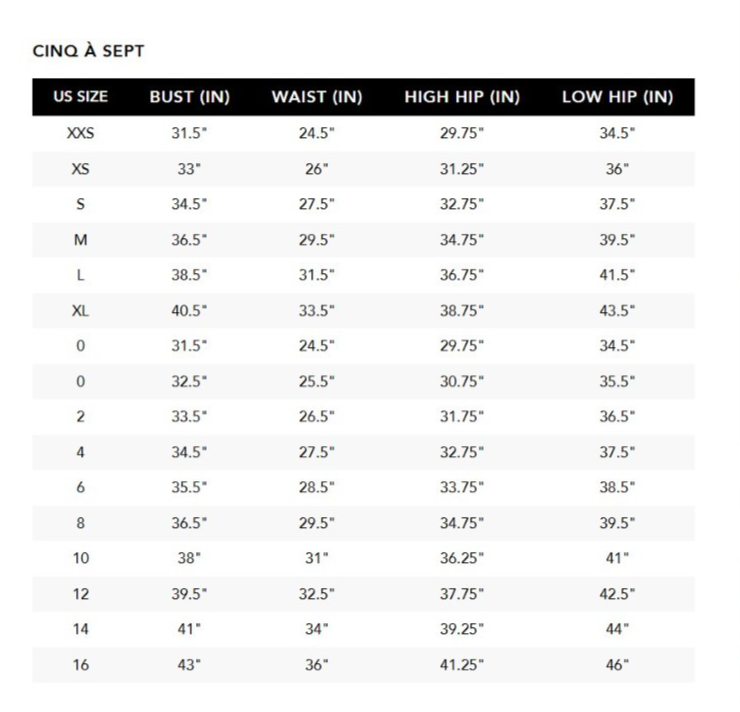Click the 38" bust value for size 10
The image size is (740, 712).
pos(190,559)
